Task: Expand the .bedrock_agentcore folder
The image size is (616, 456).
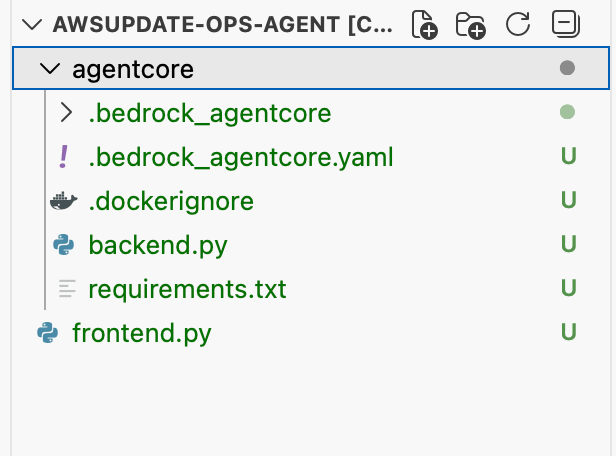Action: coord(67,113)
